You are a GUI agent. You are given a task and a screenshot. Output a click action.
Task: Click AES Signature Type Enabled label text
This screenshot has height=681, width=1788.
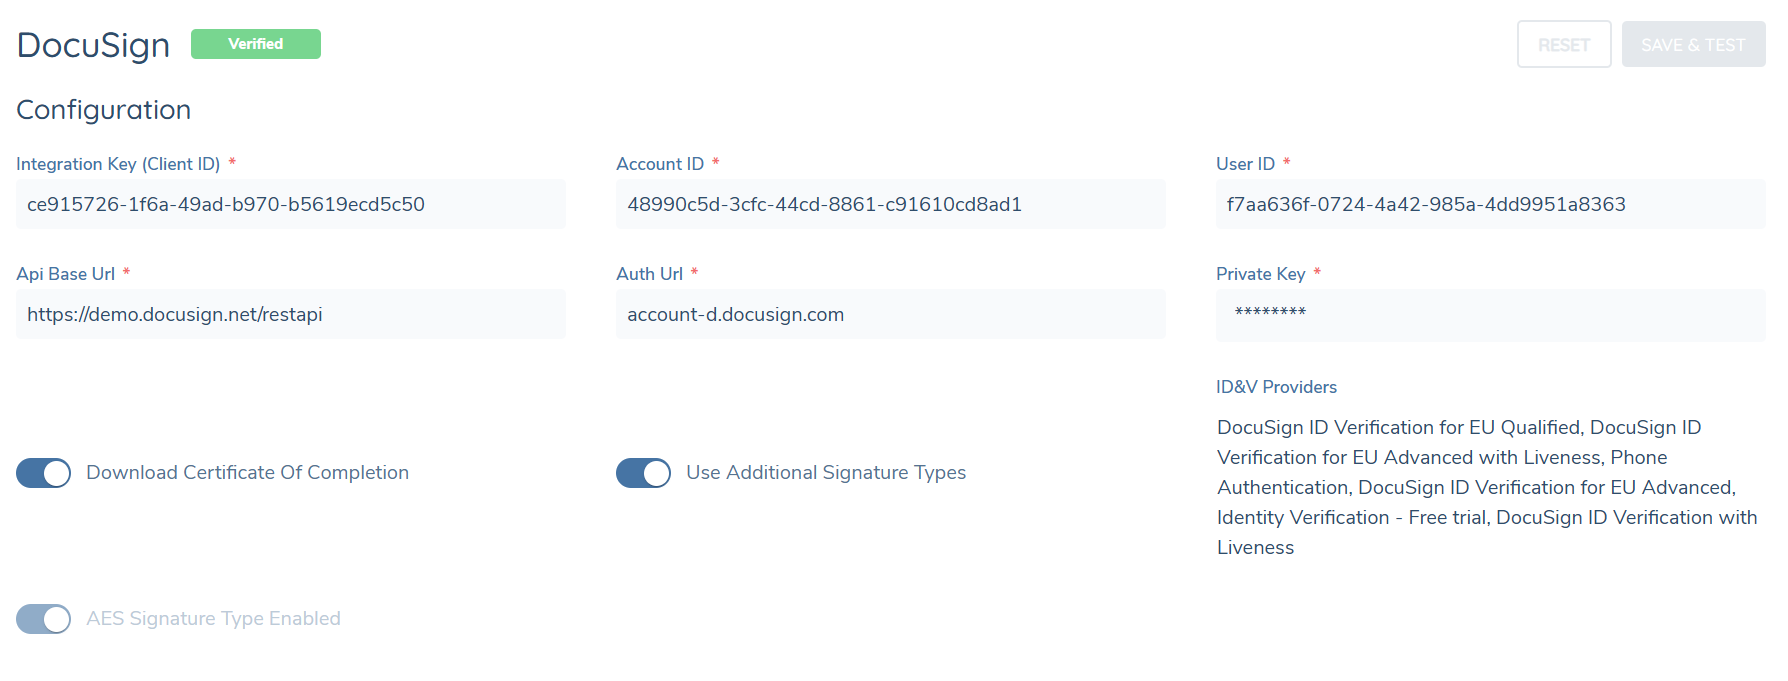click(x=213, y=619)
